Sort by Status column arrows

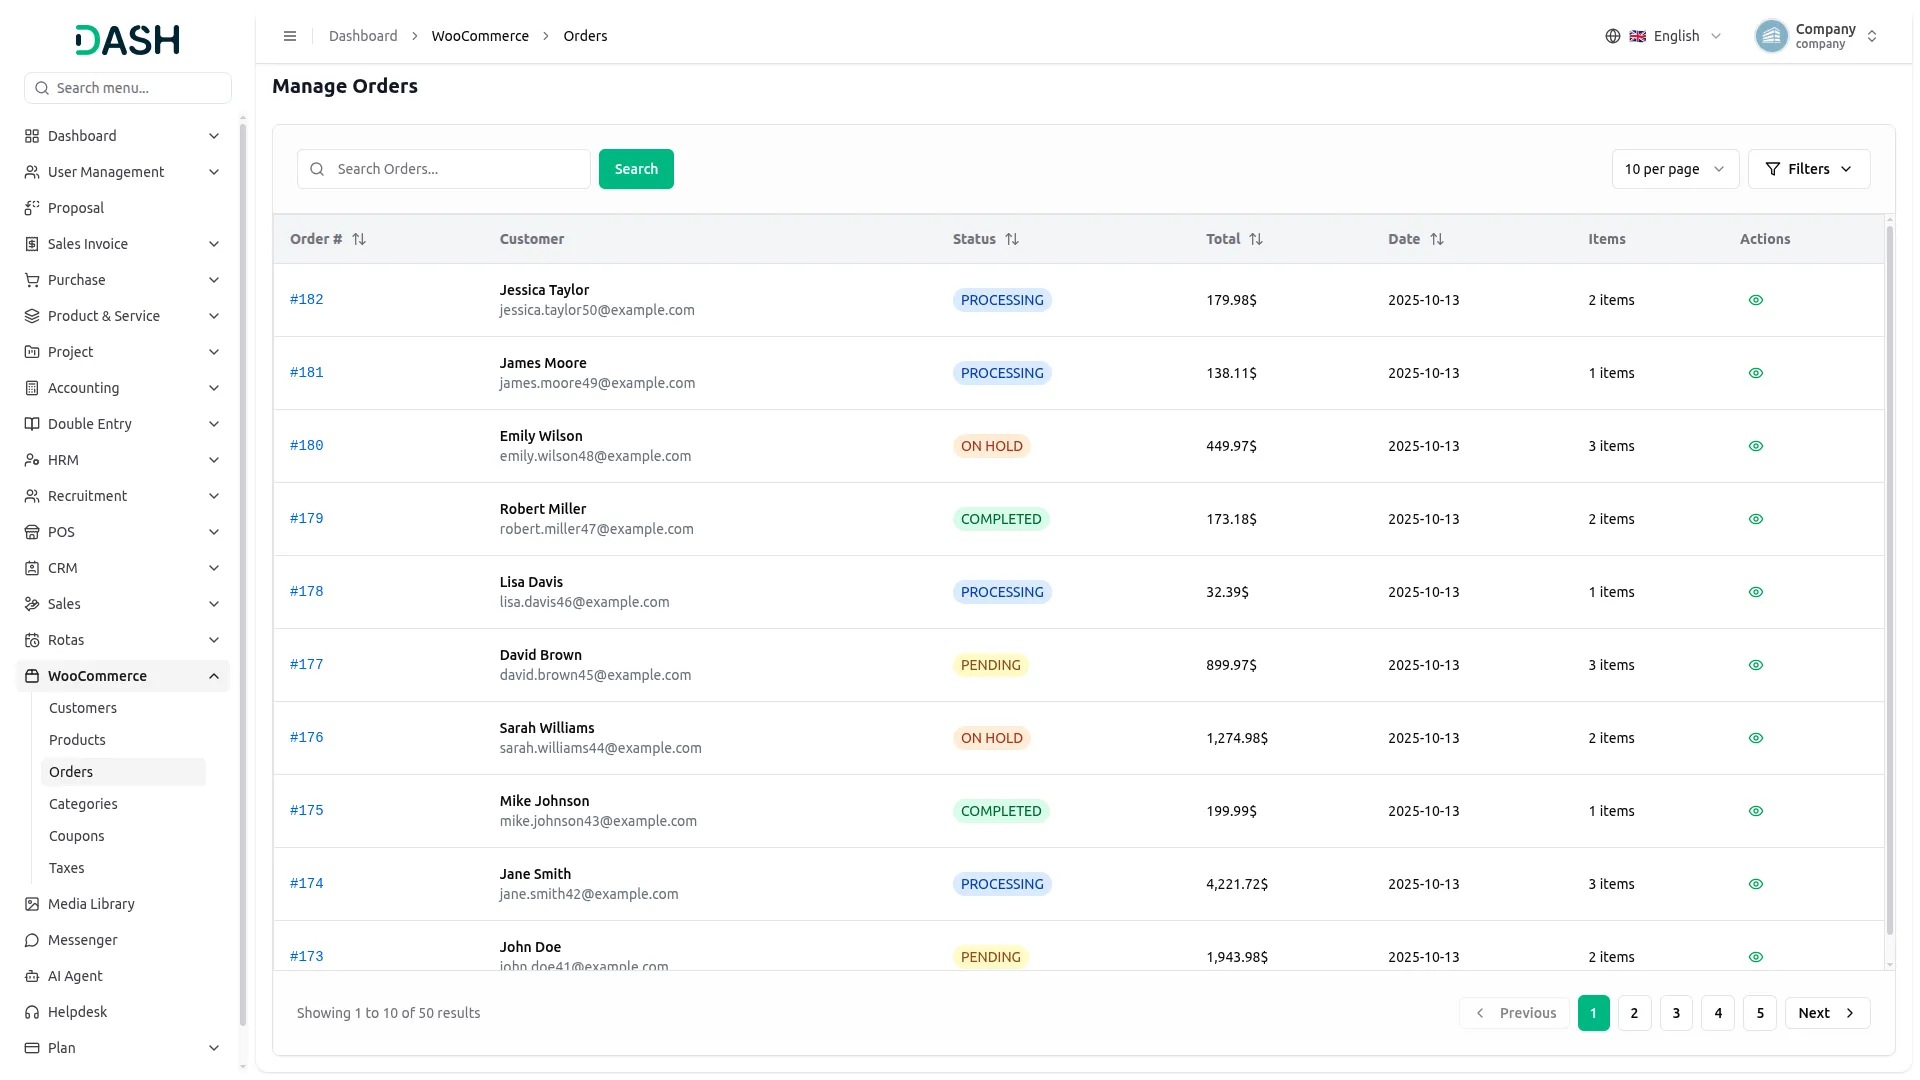point(1012,239)
